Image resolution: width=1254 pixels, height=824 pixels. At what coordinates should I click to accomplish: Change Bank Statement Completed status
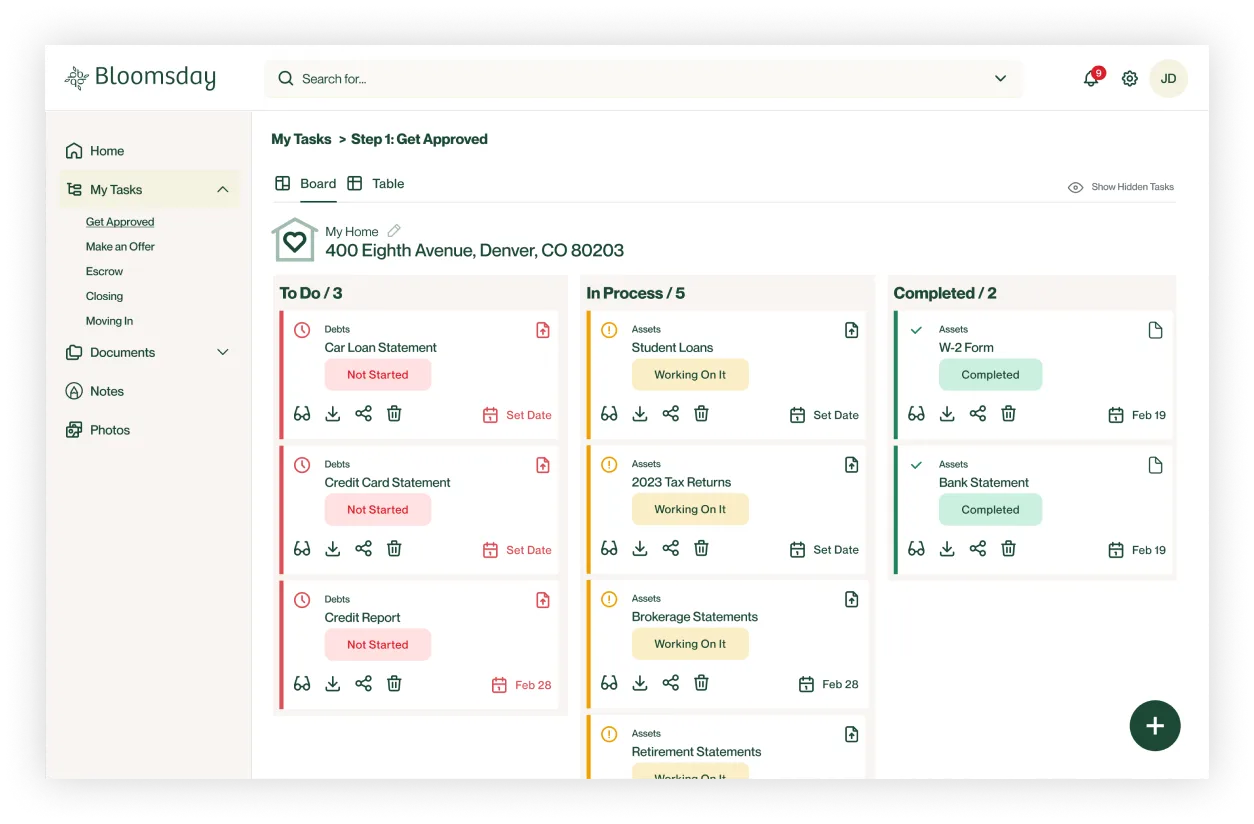[x=990, y=510]
